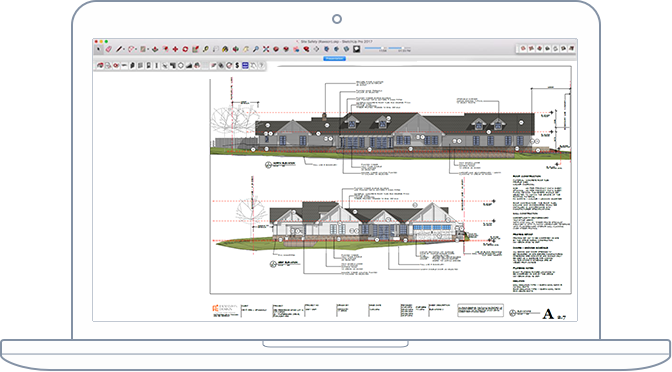
Task: Switch to Wireframe face style
Action: click(540, 48)
